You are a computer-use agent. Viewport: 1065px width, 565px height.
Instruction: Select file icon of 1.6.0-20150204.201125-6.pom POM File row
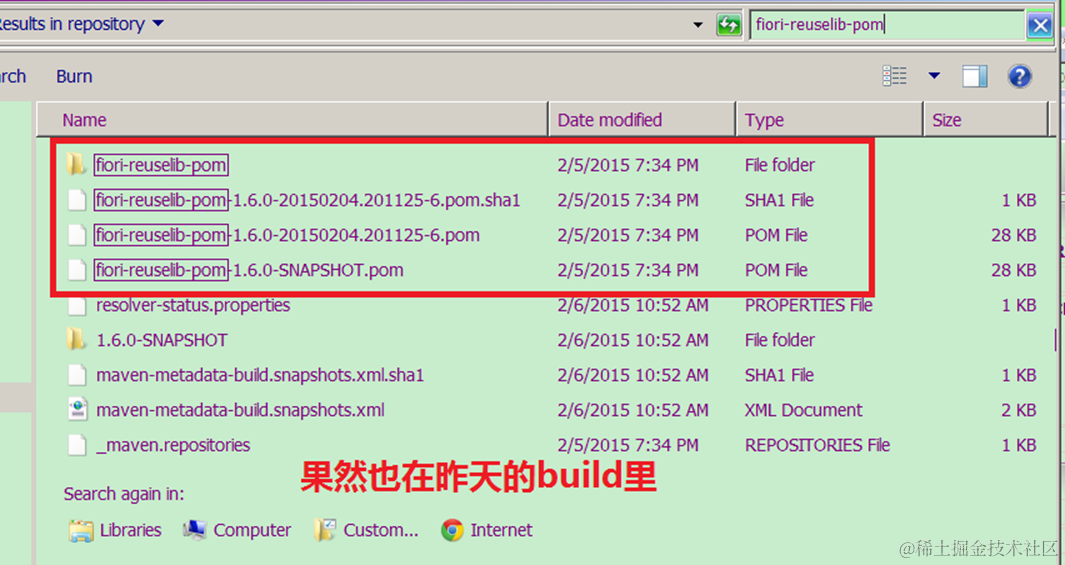point(77,235)
